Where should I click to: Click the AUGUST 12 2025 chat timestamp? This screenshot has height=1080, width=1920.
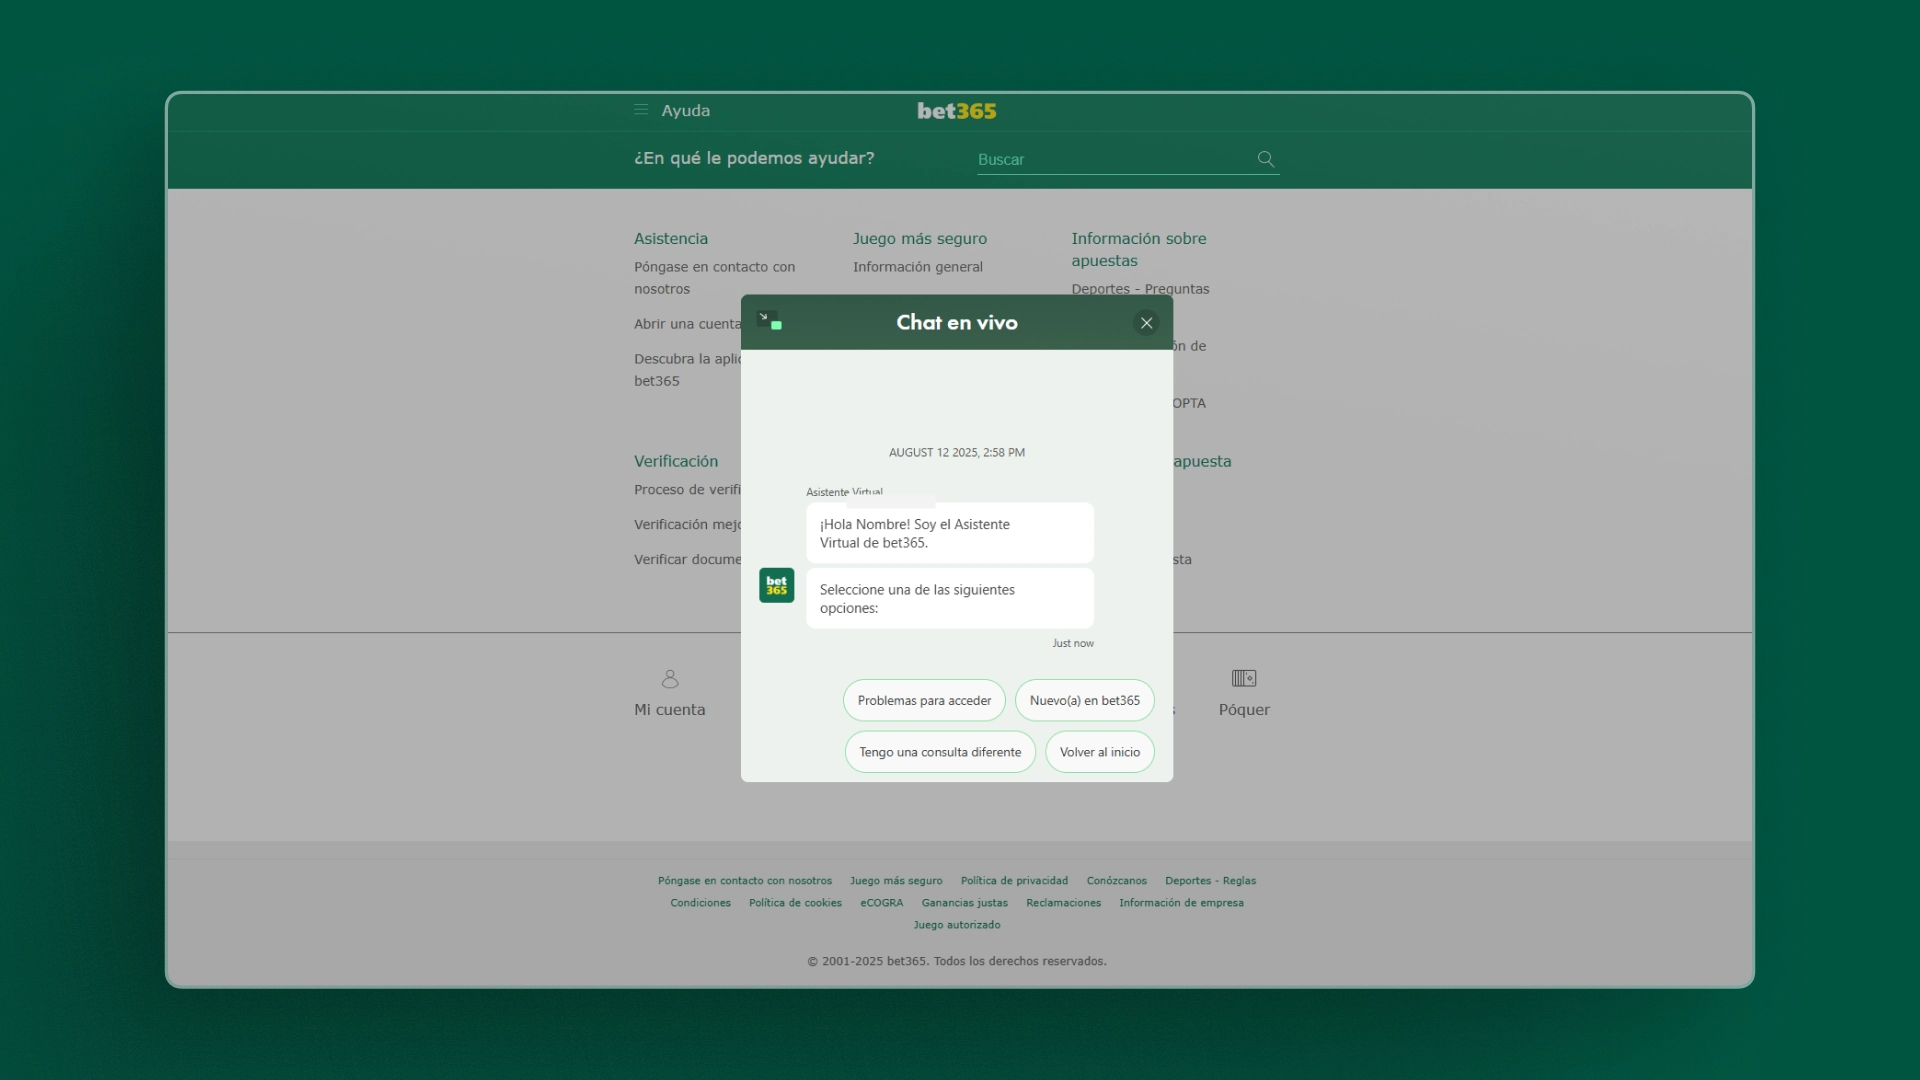pos(957,453)
